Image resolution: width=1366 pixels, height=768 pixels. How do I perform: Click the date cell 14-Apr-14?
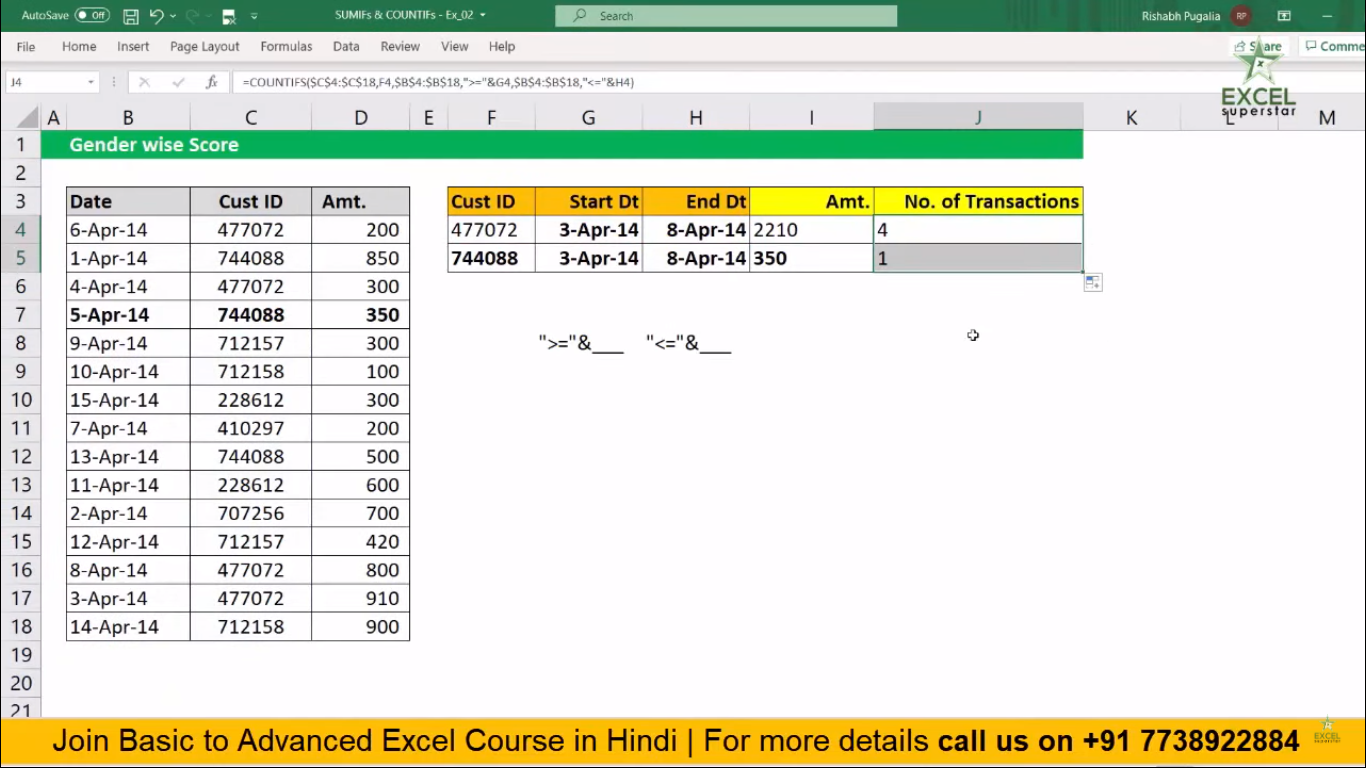128,627
